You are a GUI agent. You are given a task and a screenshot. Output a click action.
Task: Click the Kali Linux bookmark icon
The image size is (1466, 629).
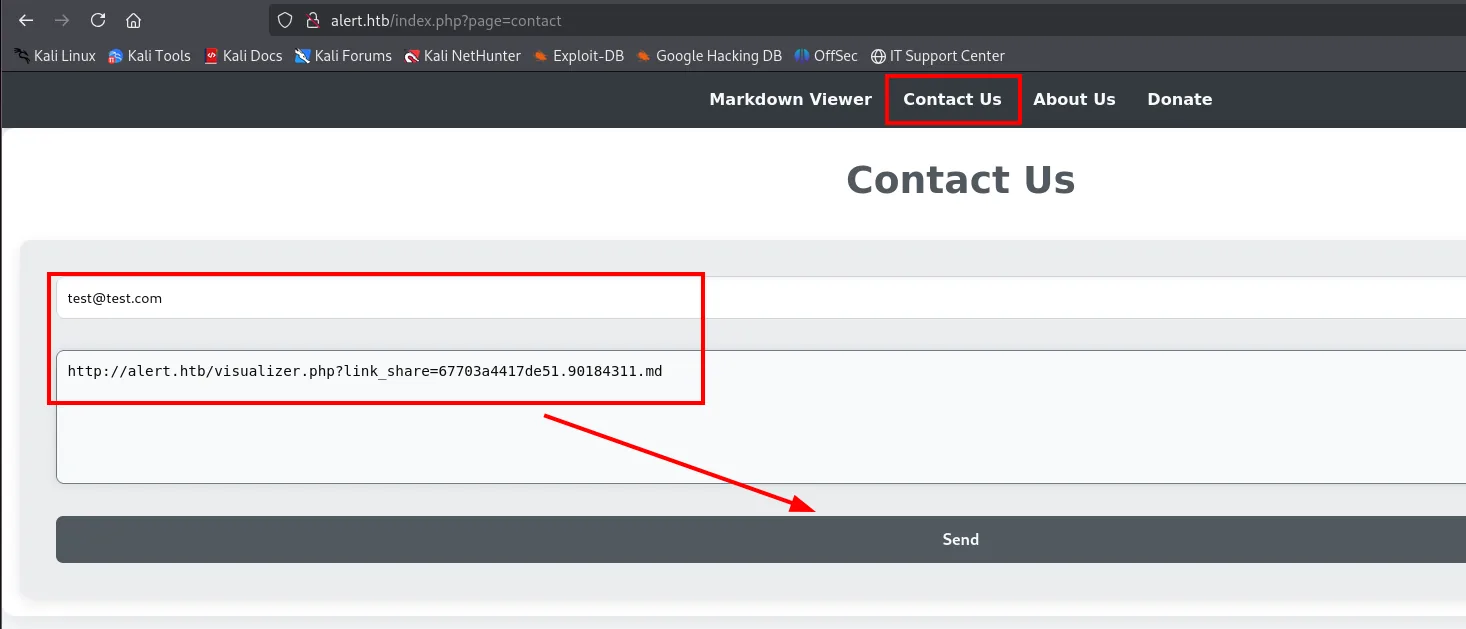click(22, 56)
